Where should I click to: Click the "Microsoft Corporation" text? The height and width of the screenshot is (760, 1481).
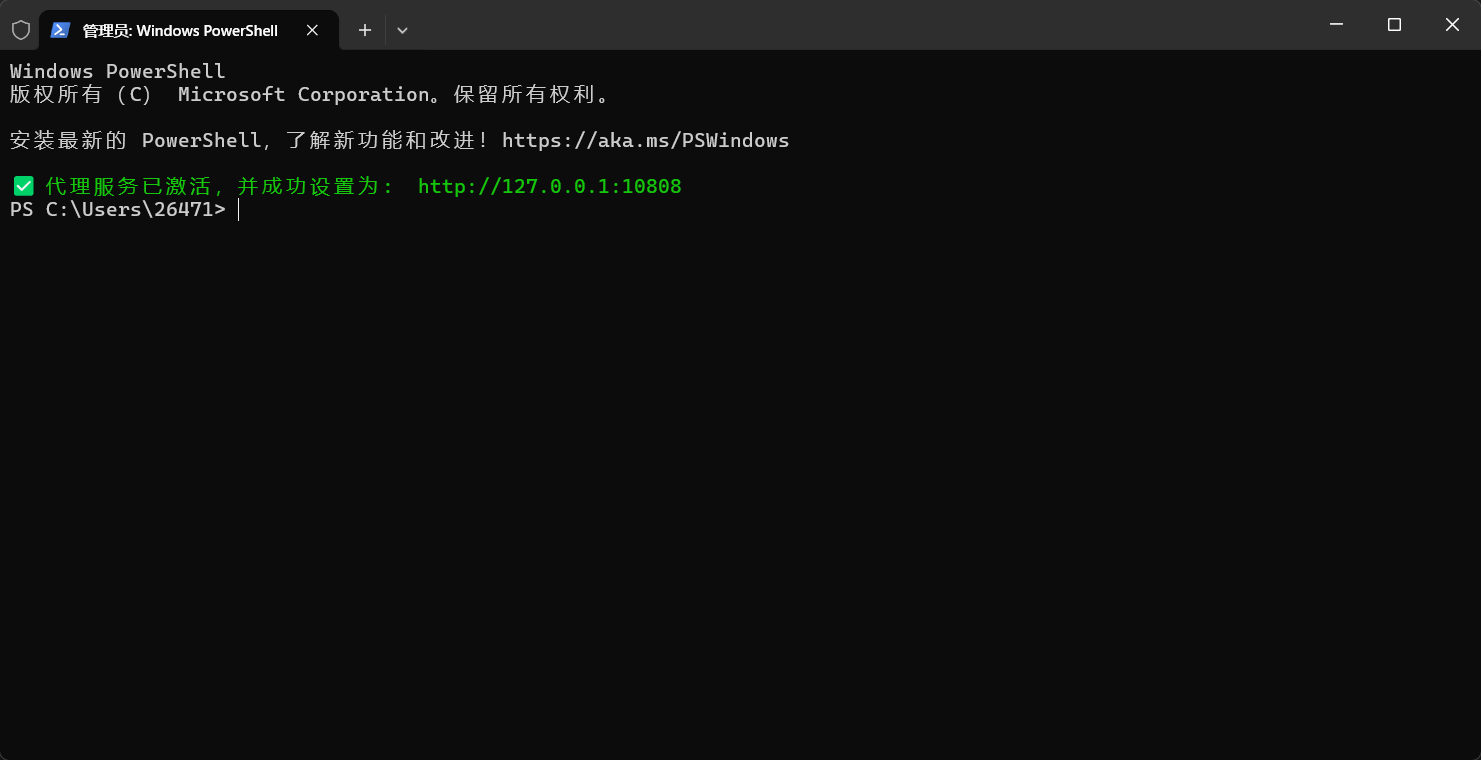303,95
